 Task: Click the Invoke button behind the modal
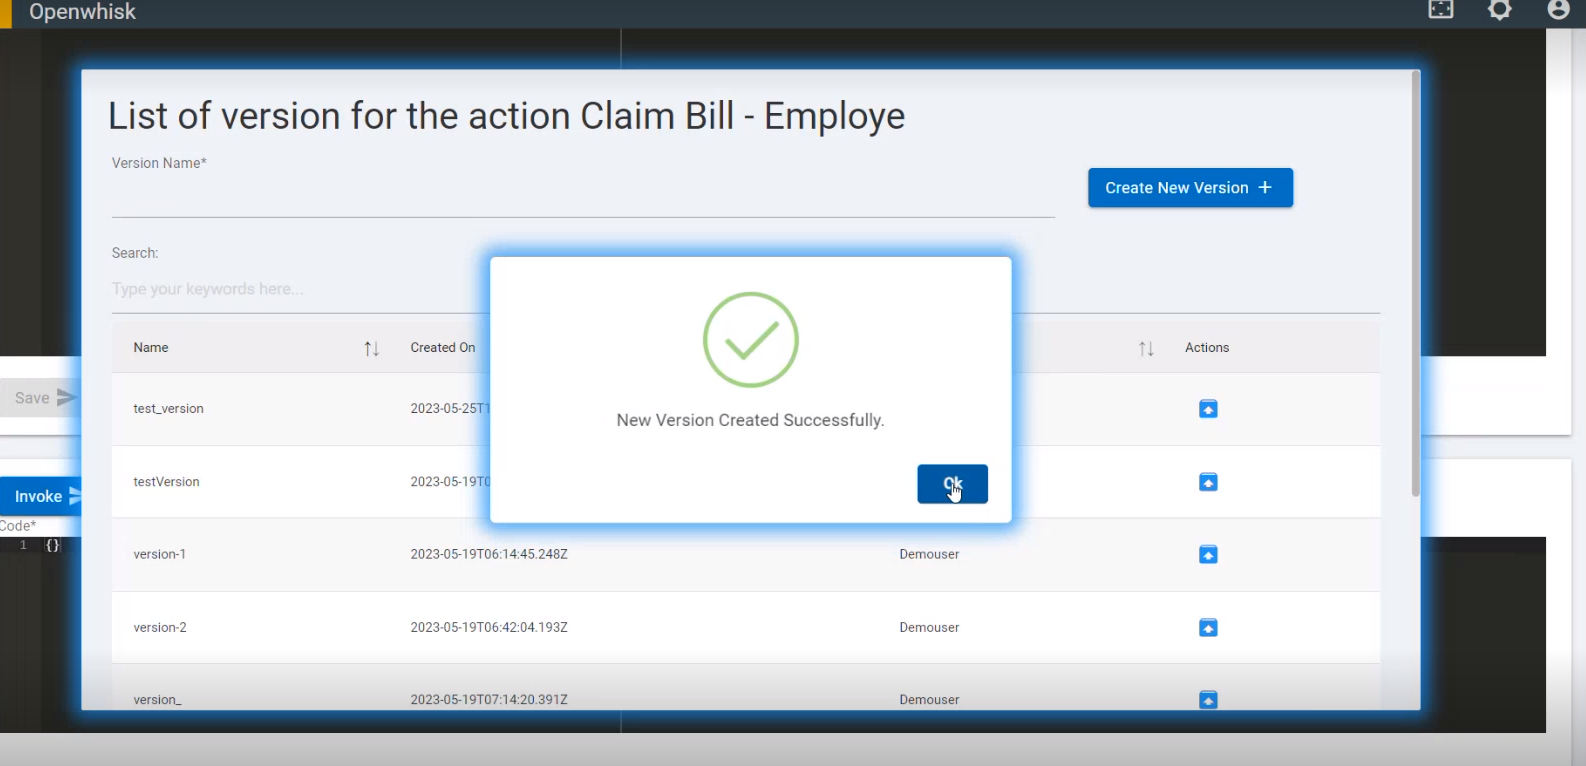click(40, 496)
